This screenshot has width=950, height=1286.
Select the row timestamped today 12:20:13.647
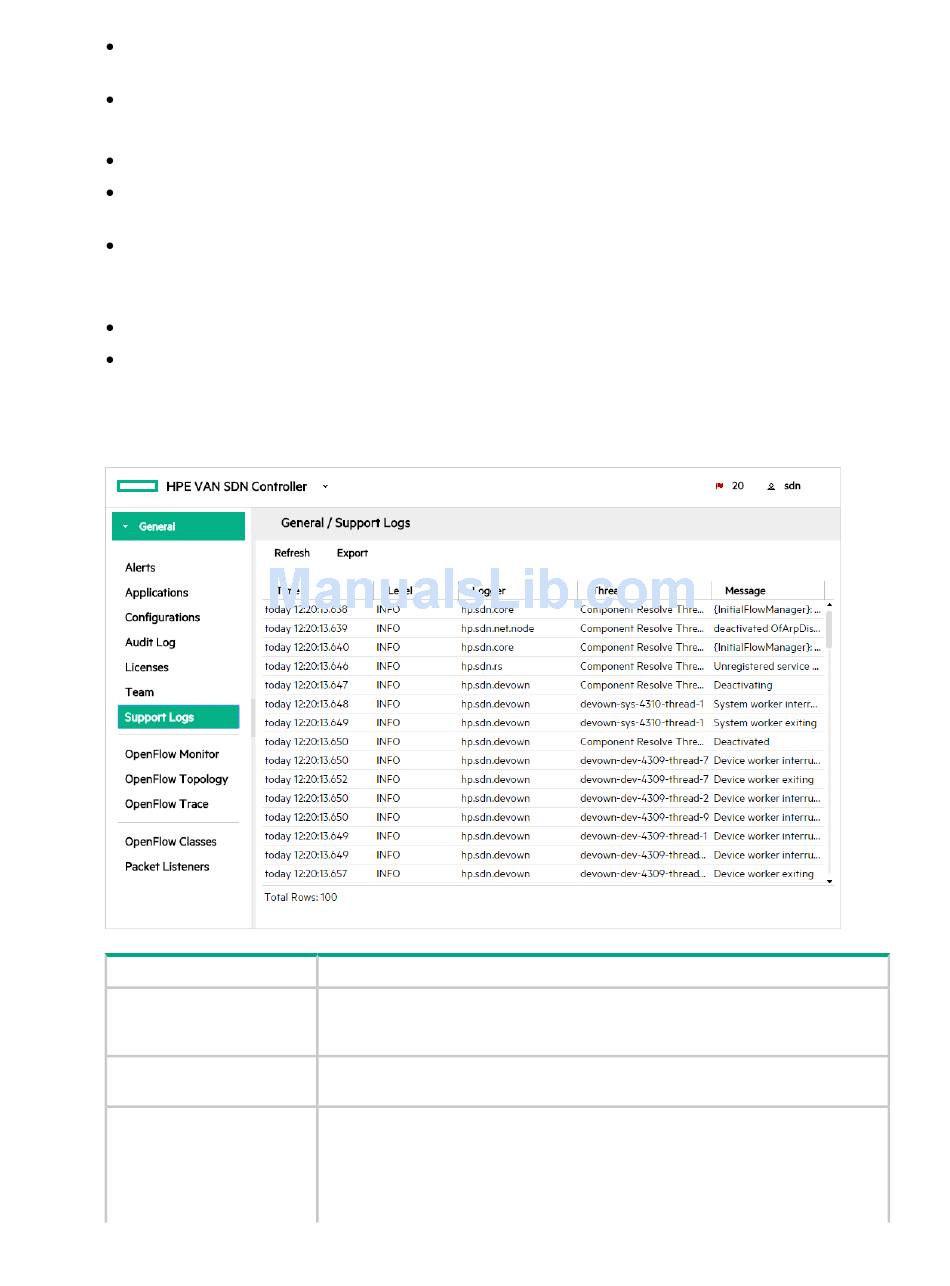tap(544, 686)
